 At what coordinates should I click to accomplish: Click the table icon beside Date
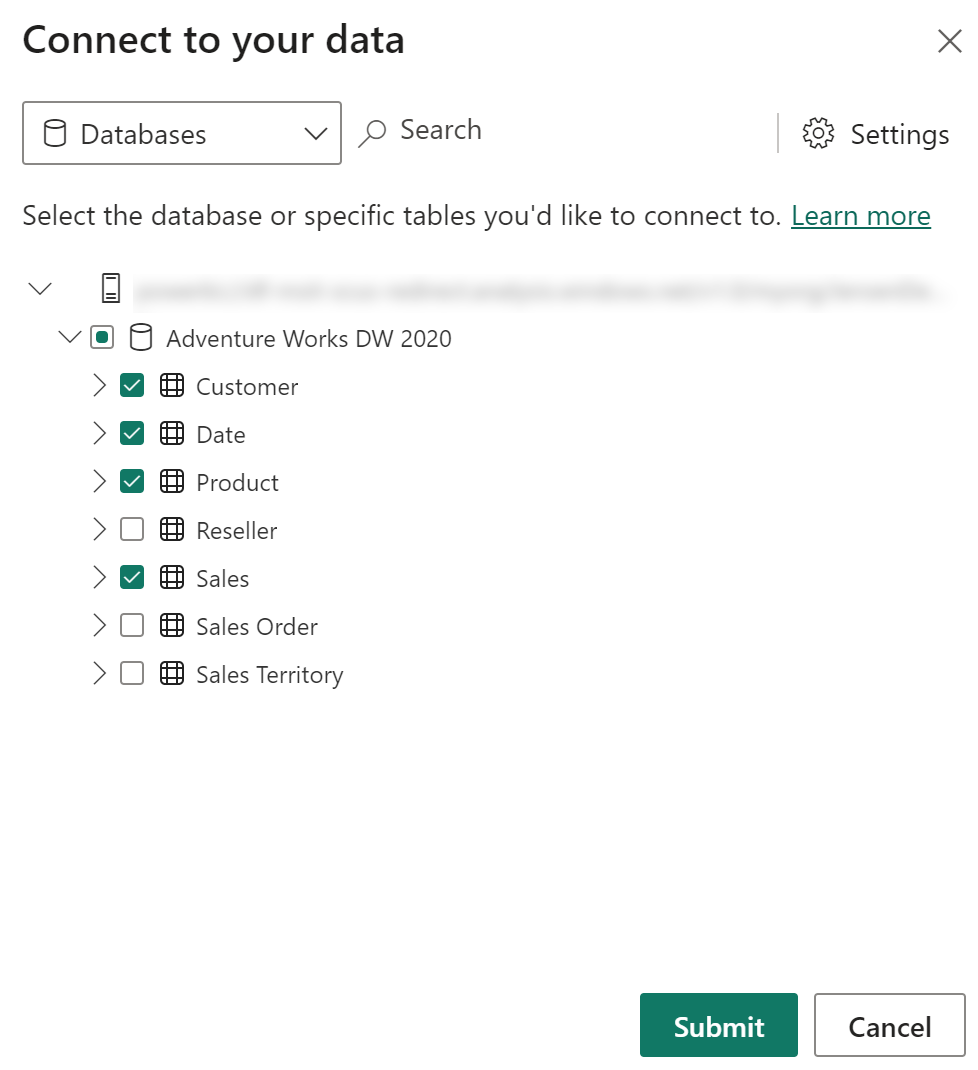[x=172, y=434]
